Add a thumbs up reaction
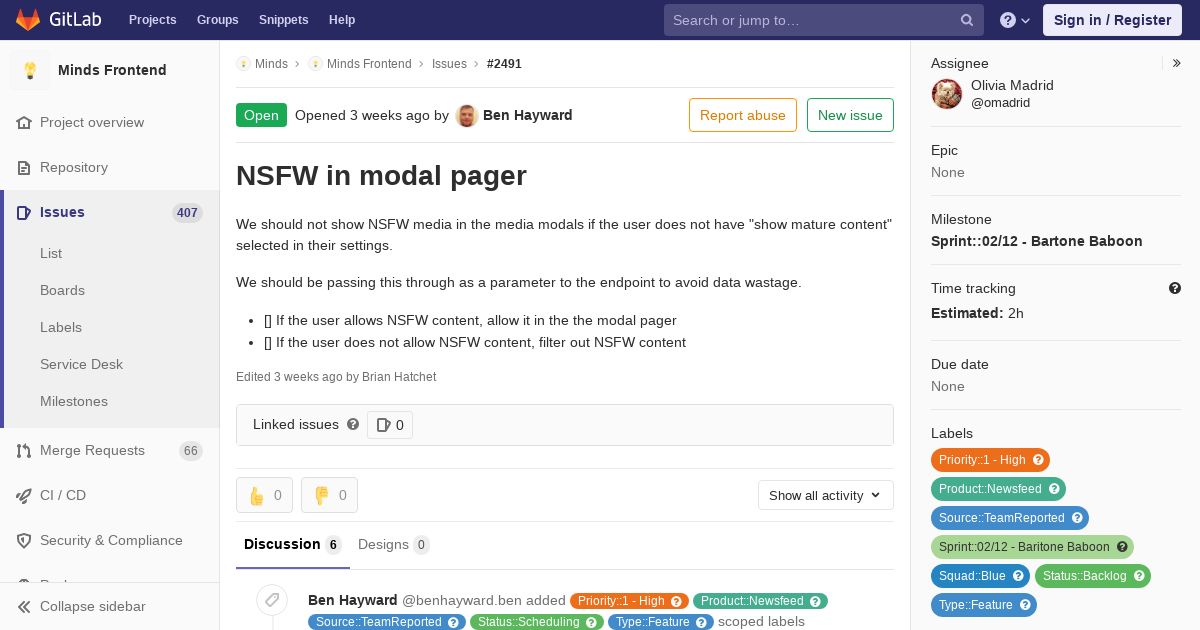The image size is (1200, 630). [x=264, y=495]
